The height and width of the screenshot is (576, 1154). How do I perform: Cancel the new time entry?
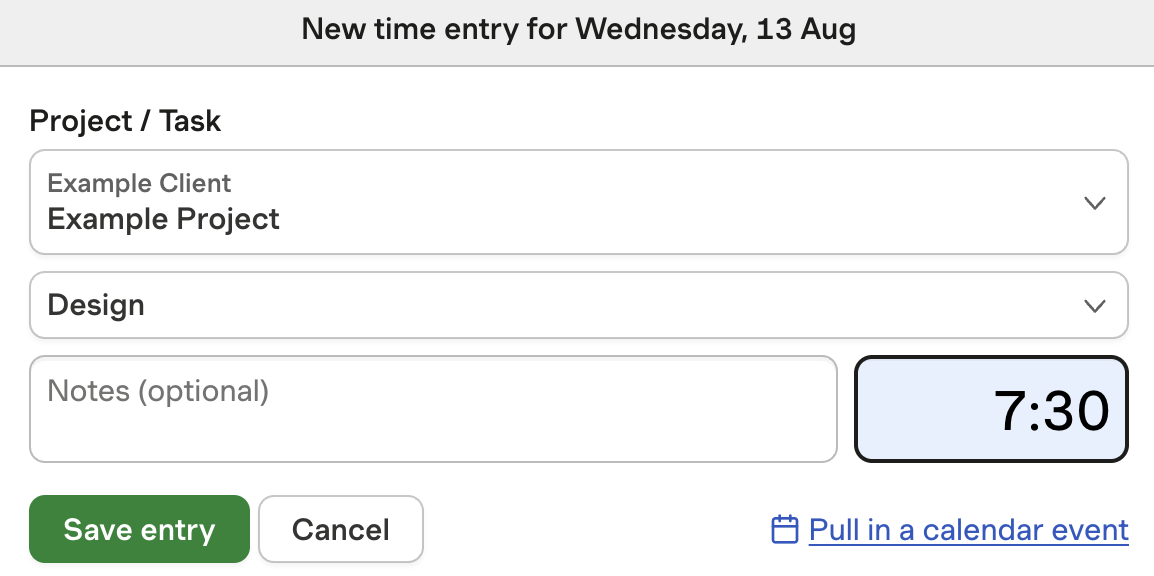click(340, 529)
